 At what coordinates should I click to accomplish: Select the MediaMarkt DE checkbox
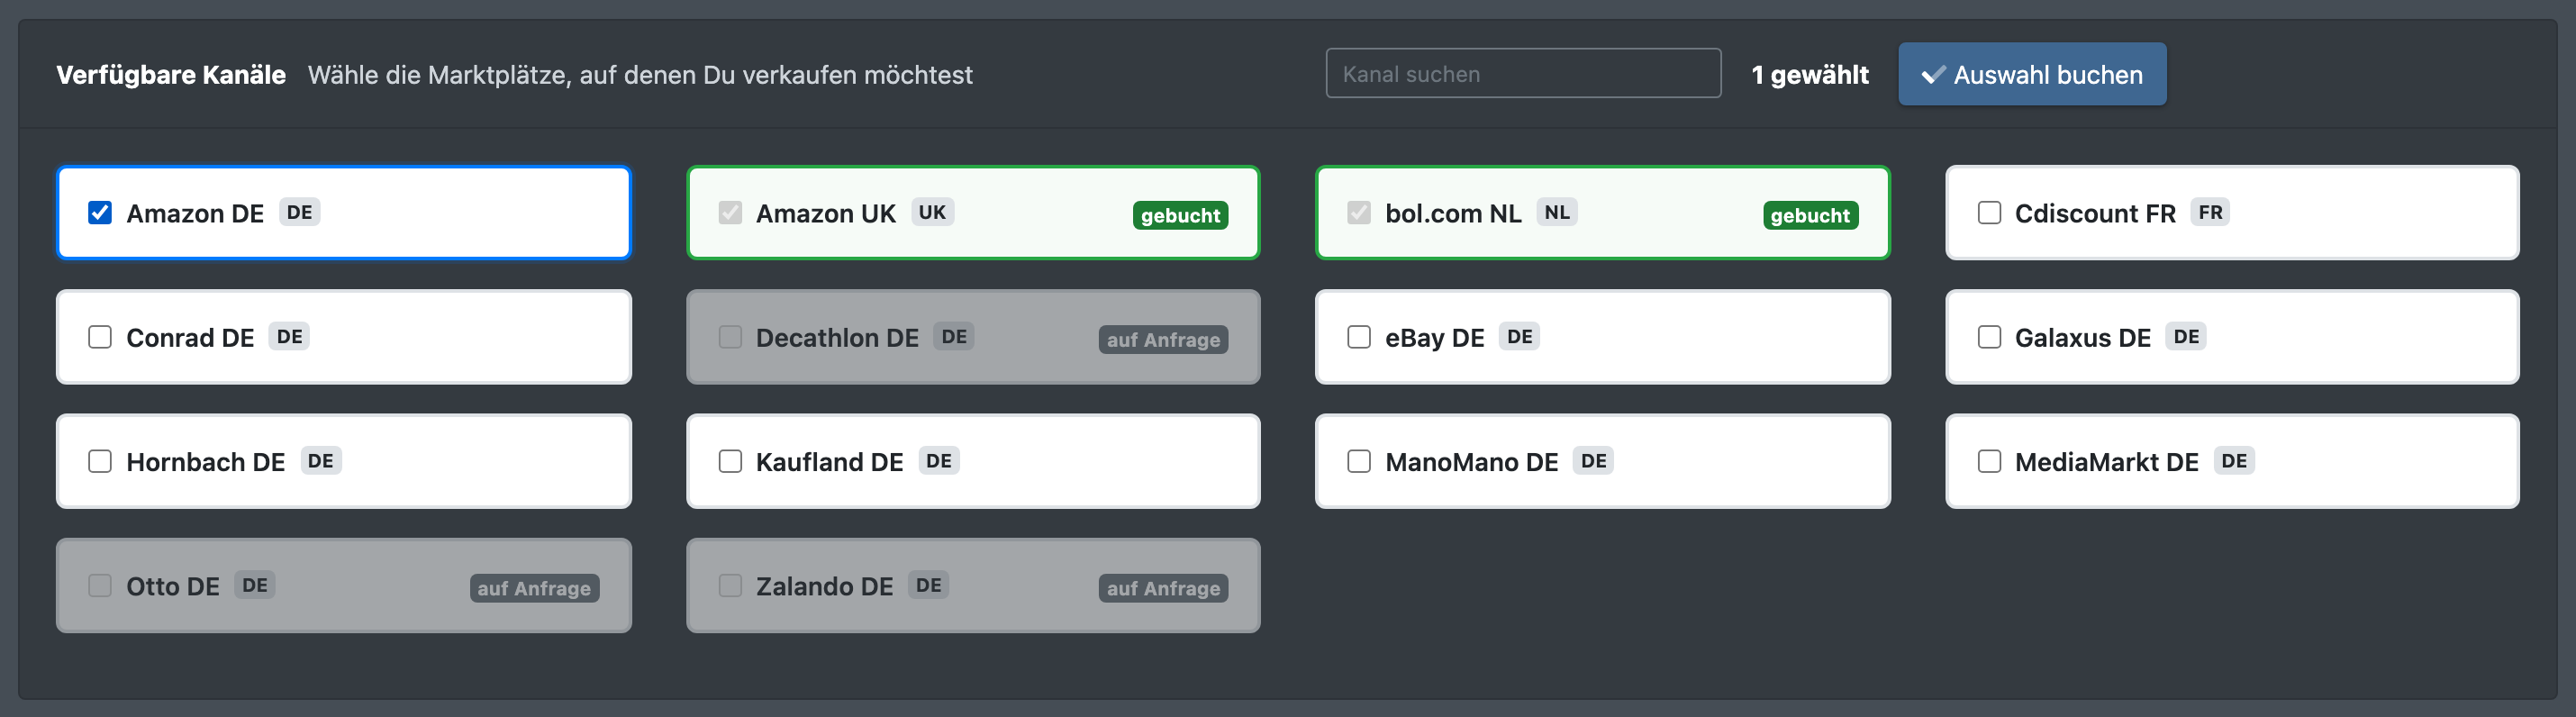tap(1989, 461)
